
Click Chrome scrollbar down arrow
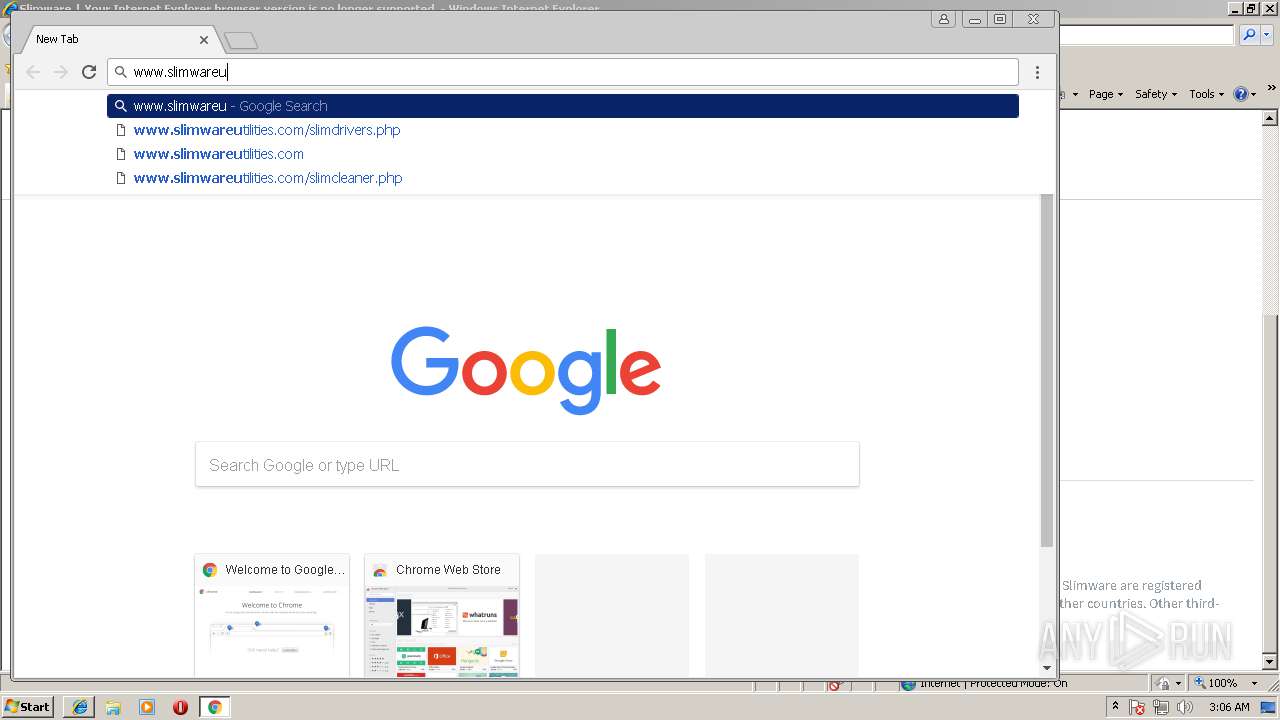1047,668
